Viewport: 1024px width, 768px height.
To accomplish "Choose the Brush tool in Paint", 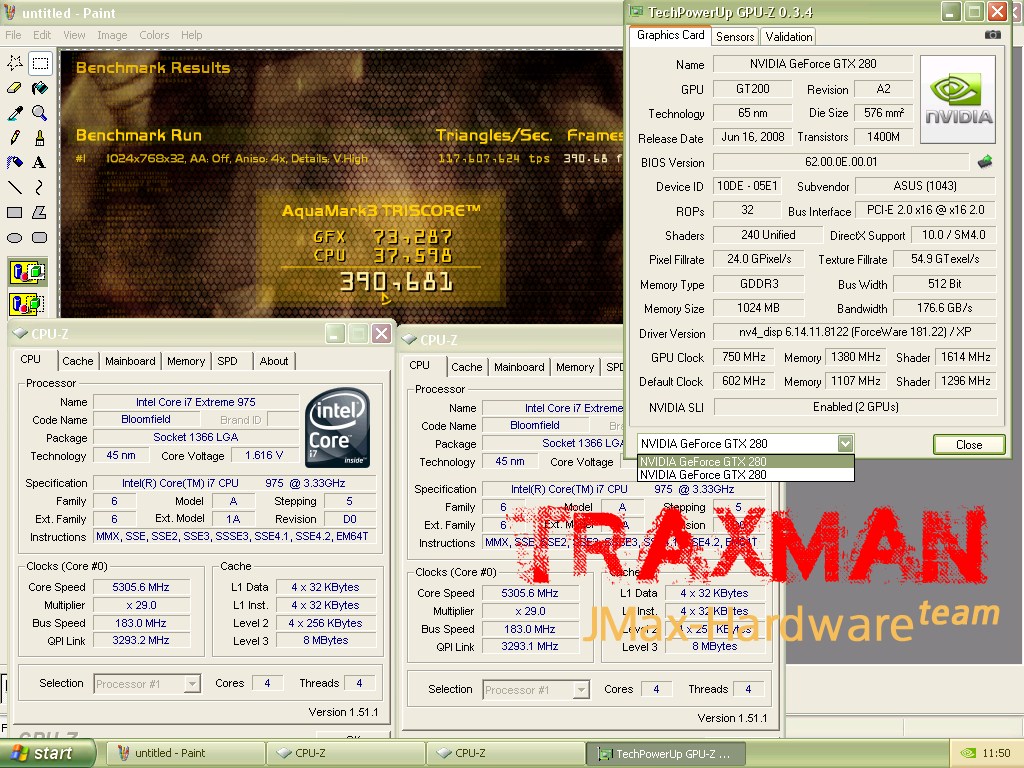I will pos(40,138).
